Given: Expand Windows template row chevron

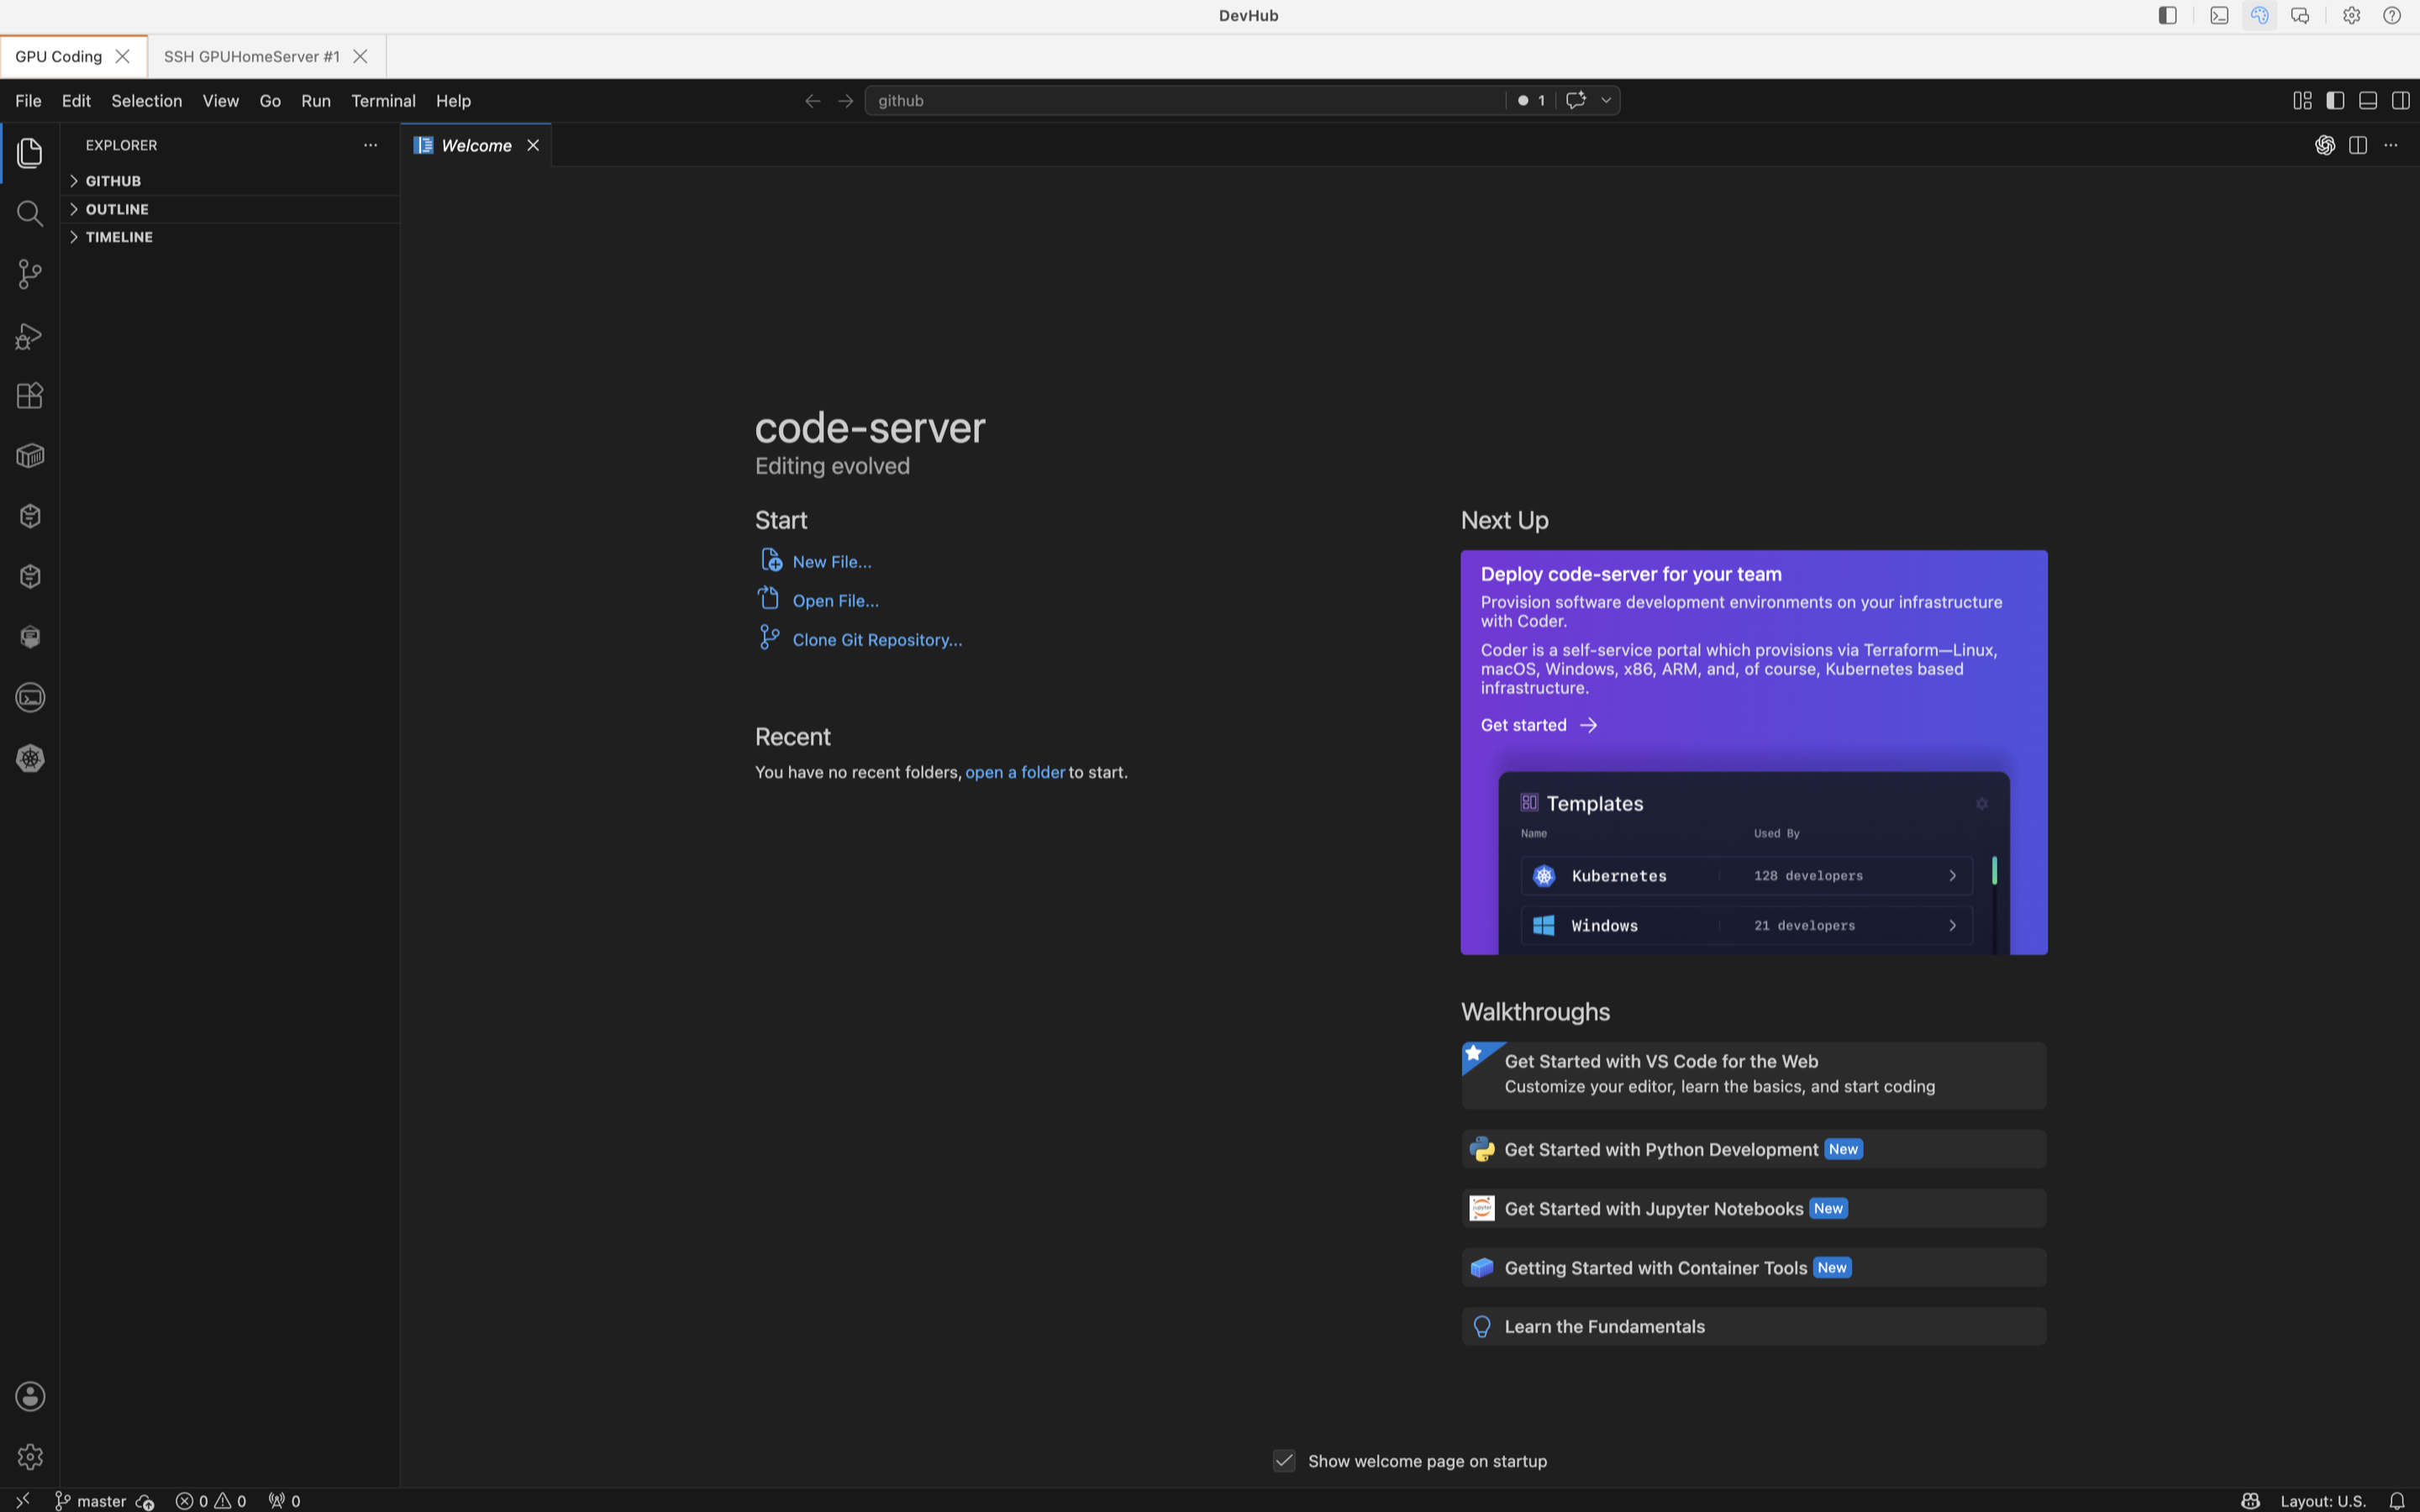Looking at the screenshot, I should point(1952,926).
